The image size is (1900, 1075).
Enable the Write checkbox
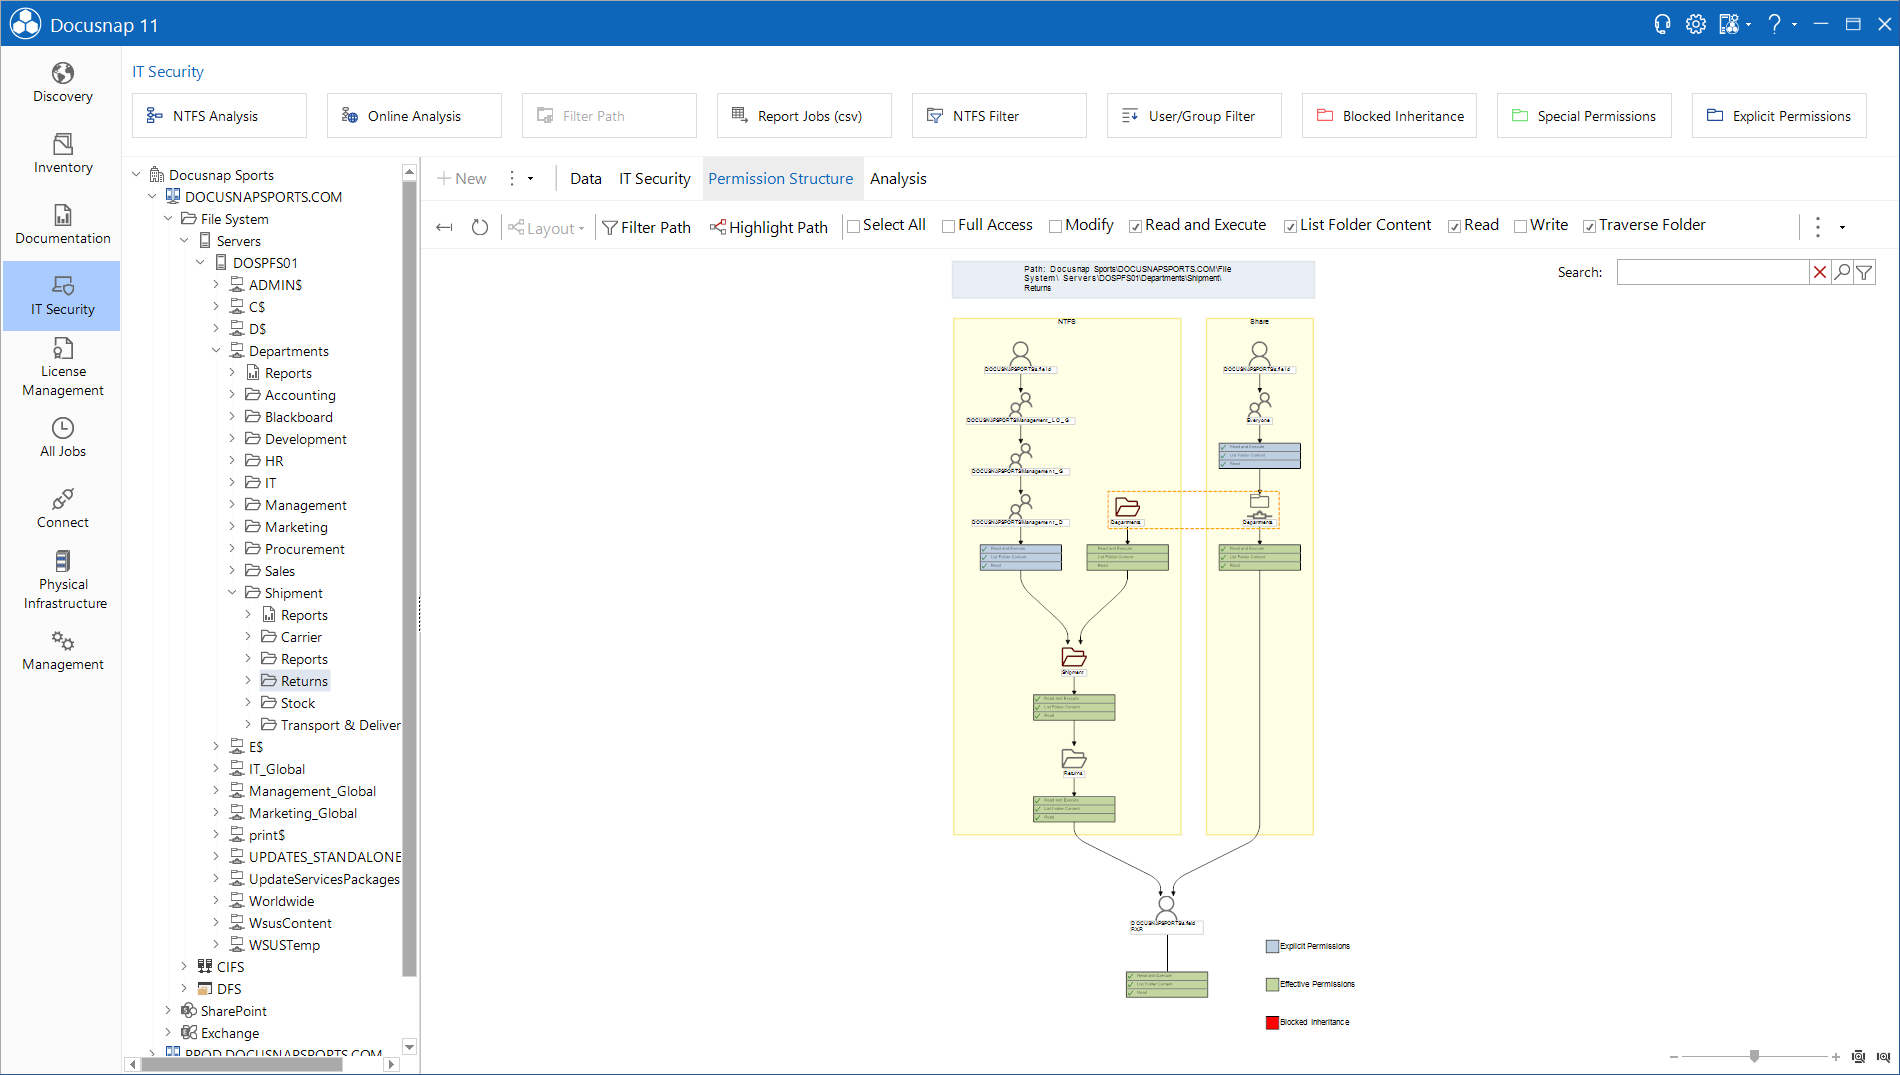click(x=1520, y=226)
